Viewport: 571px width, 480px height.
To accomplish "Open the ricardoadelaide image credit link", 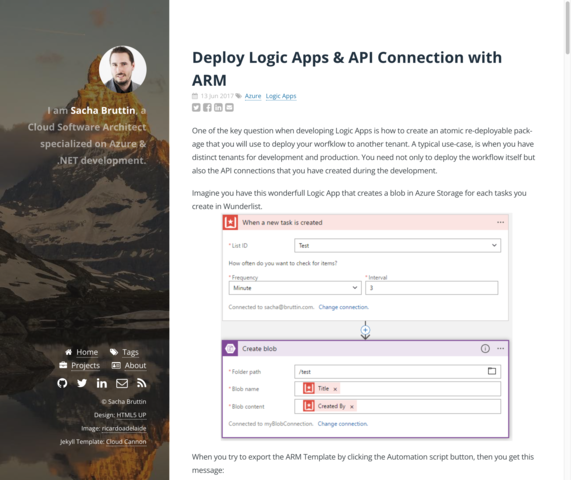I will click(124, 428).
